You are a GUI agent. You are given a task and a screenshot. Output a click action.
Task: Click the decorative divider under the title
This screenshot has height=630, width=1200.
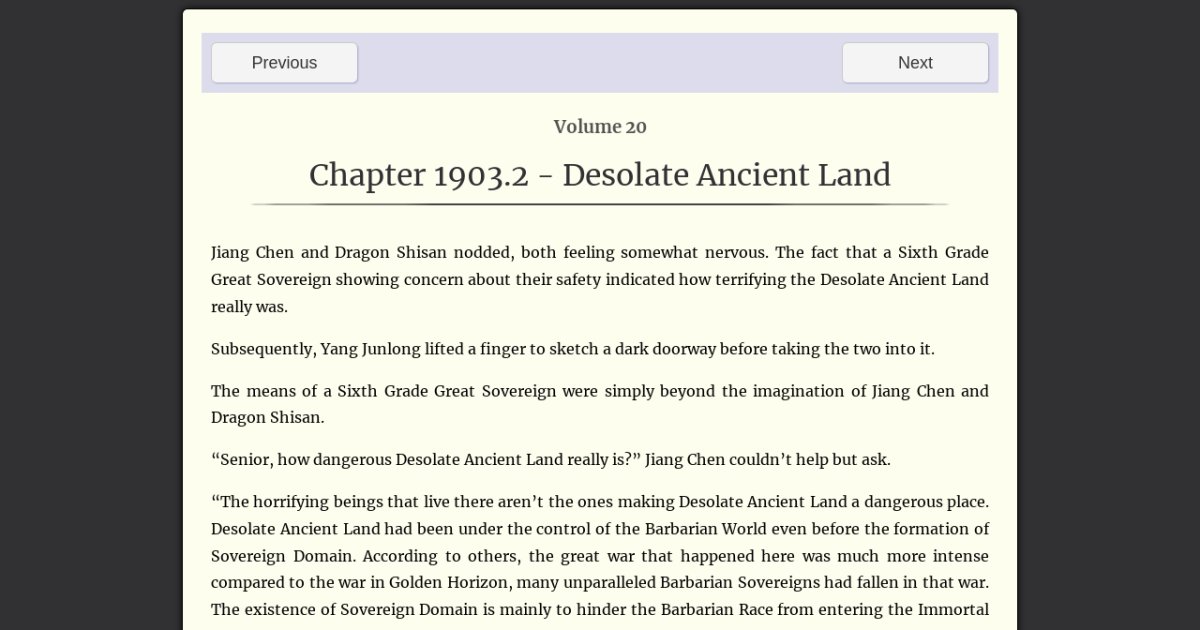point(600,204)
